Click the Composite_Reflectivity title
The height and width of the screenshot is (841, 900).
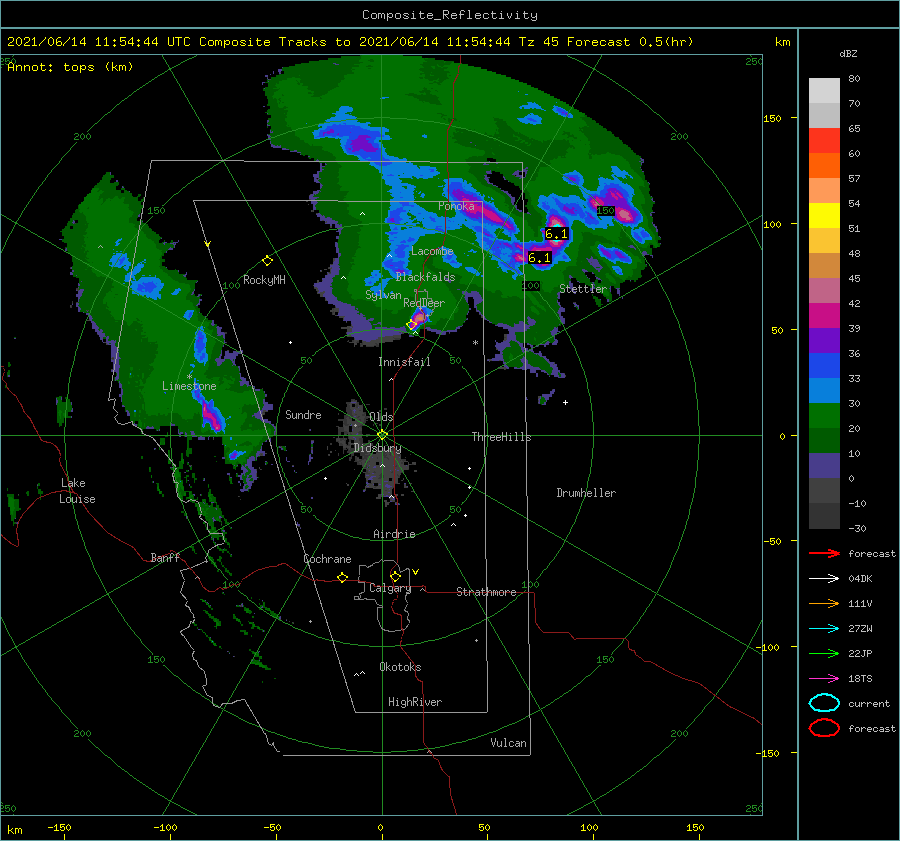point(450,15)
